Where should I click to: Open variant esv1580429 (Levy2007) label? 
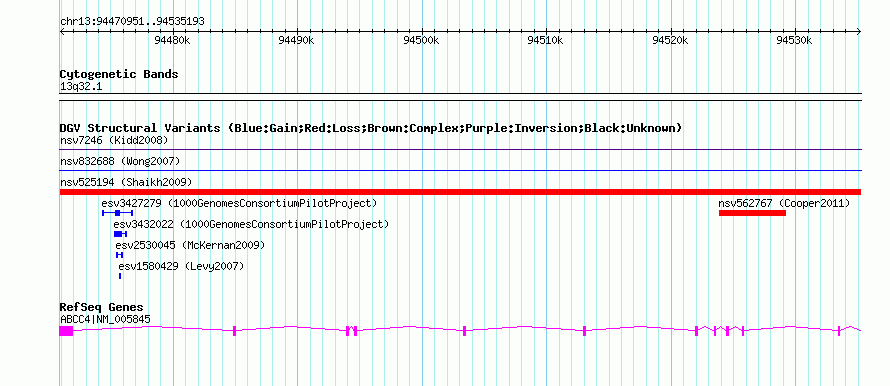coord(181,266)
